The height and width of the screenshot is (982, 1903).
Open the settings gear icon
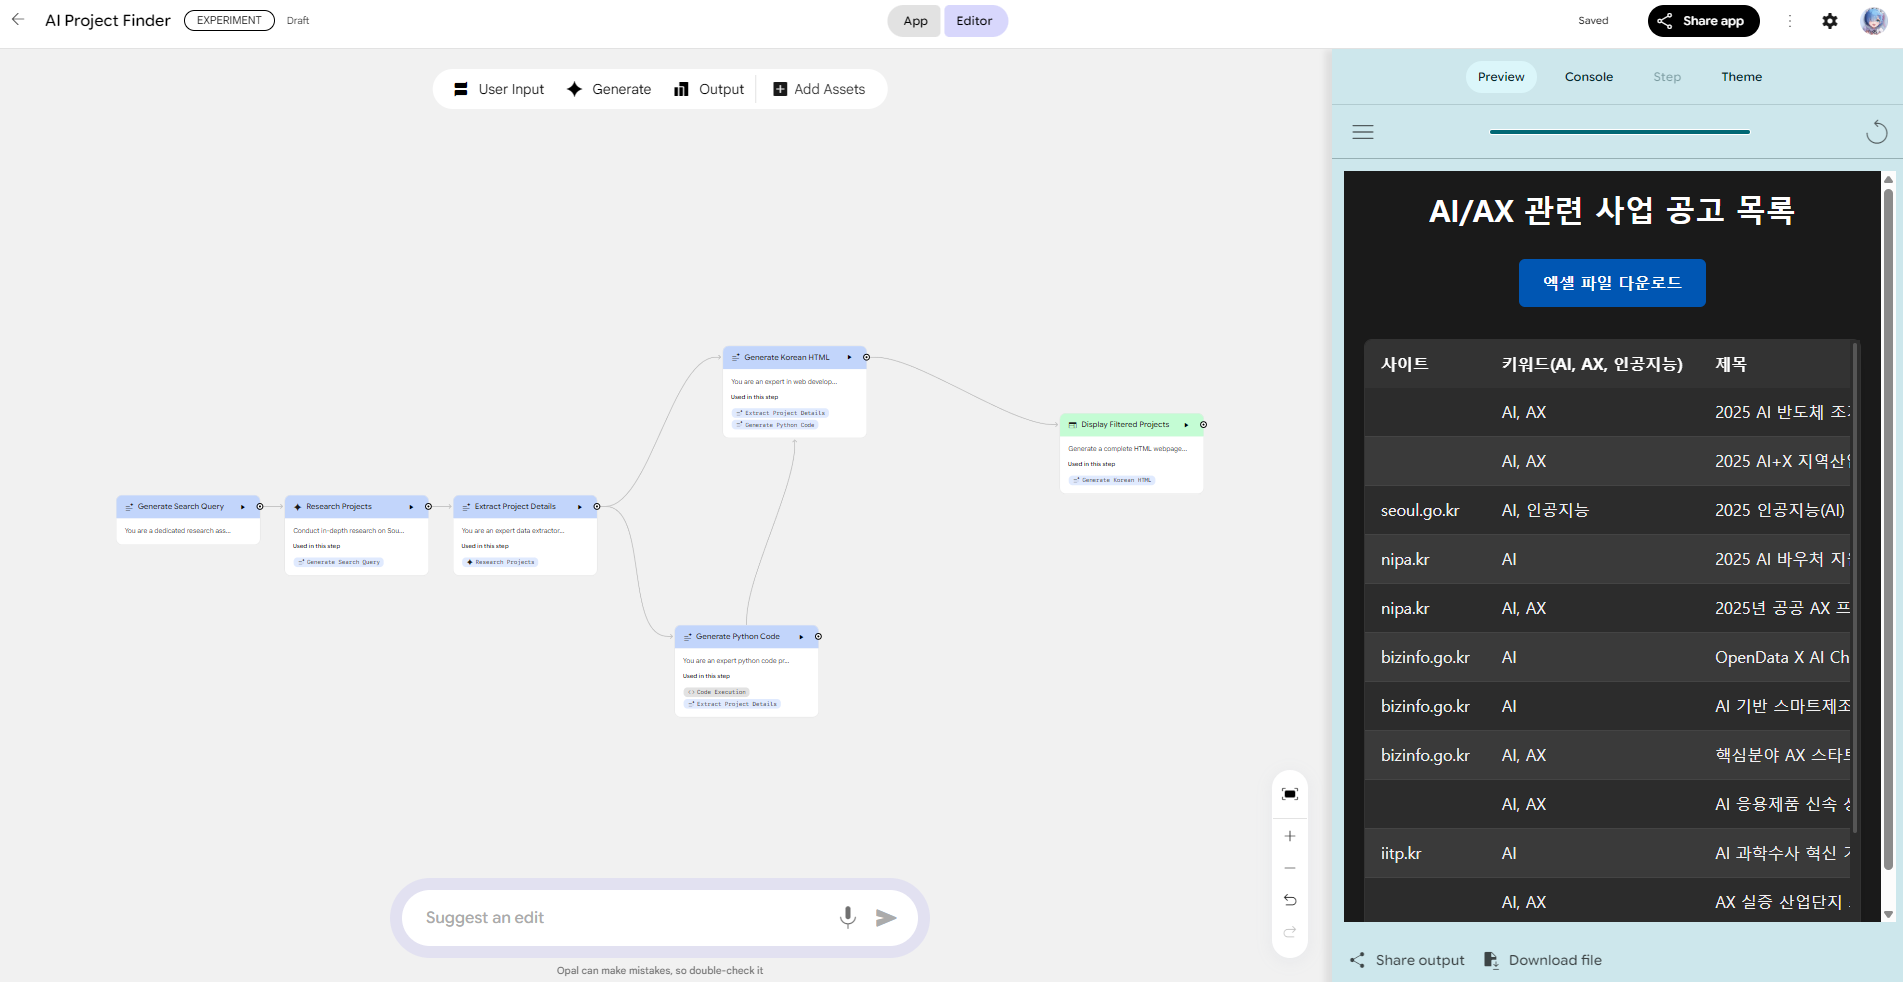pyautogui.click(x=1829, y=21)
